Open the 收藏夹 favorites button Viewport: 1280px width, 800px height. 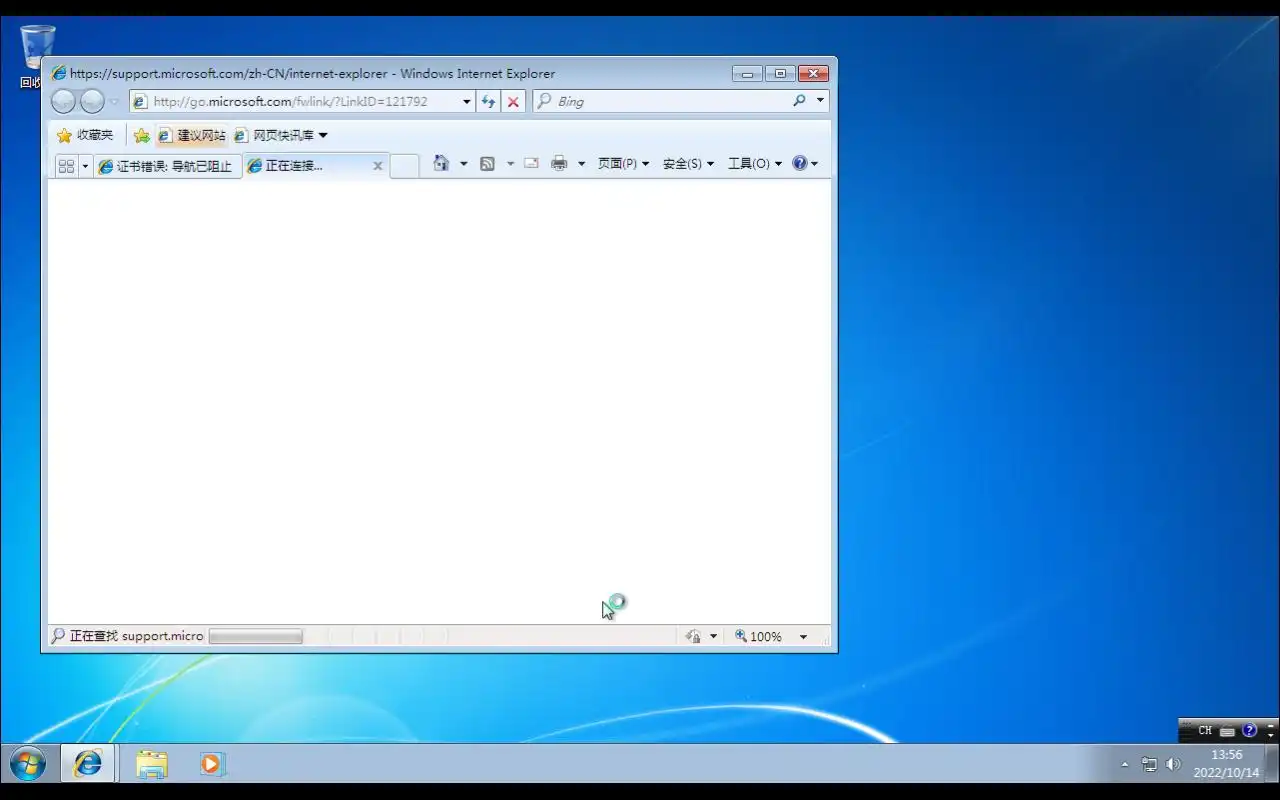[x=85, y=135]
